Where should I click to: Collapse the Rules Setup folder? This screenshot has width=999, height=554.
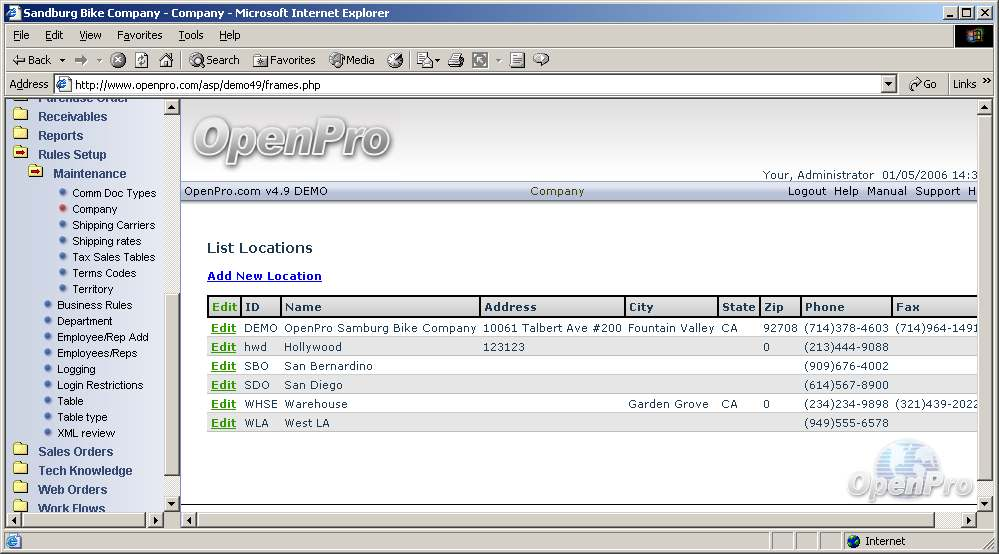click(x=20, y=154)
